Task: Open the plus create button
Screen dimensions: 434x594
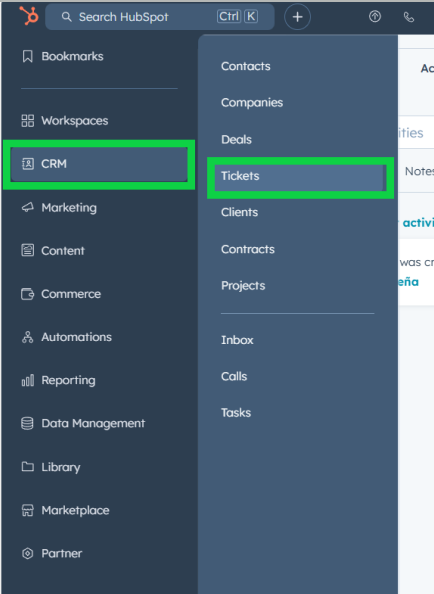Action: point(297,17)
